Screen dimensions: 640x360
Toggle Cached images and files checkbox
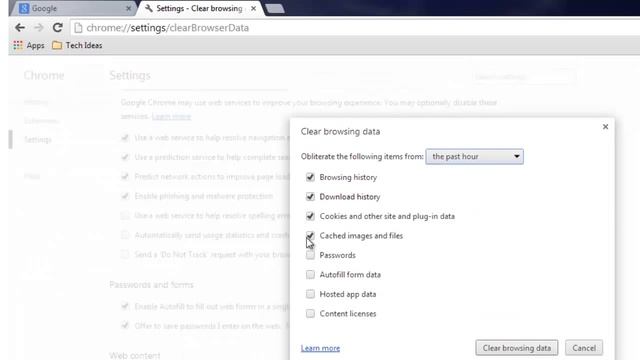pyautogui.click(x=310, y=236)
